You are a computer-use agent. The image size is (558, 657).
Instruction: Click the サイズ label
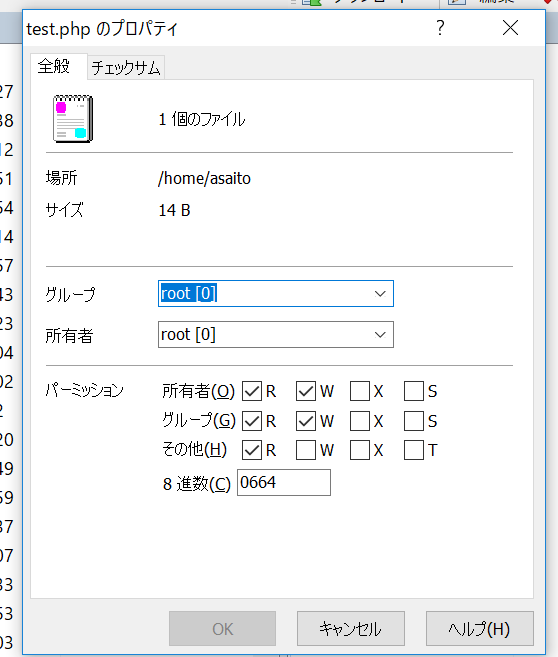click(x=64, y=210)
